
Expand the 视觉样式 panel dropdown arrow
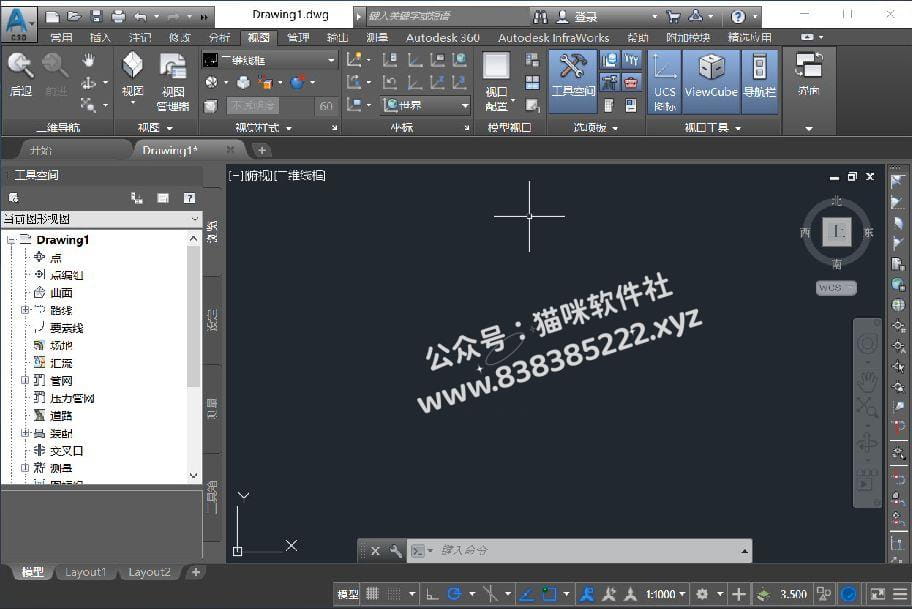[x=289, y=128]
